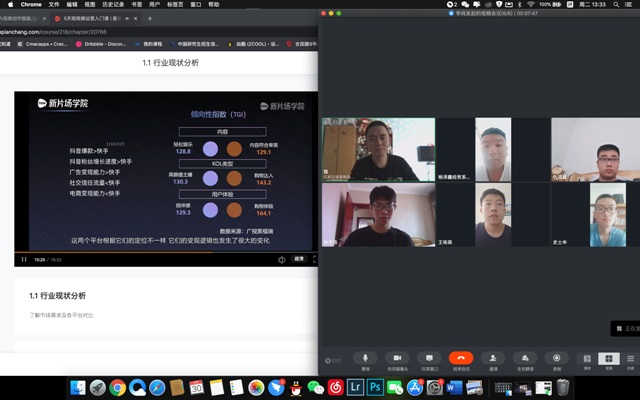Switch to the grid gallery view
This screenshot has height=400, width=640.
(609, 358)
